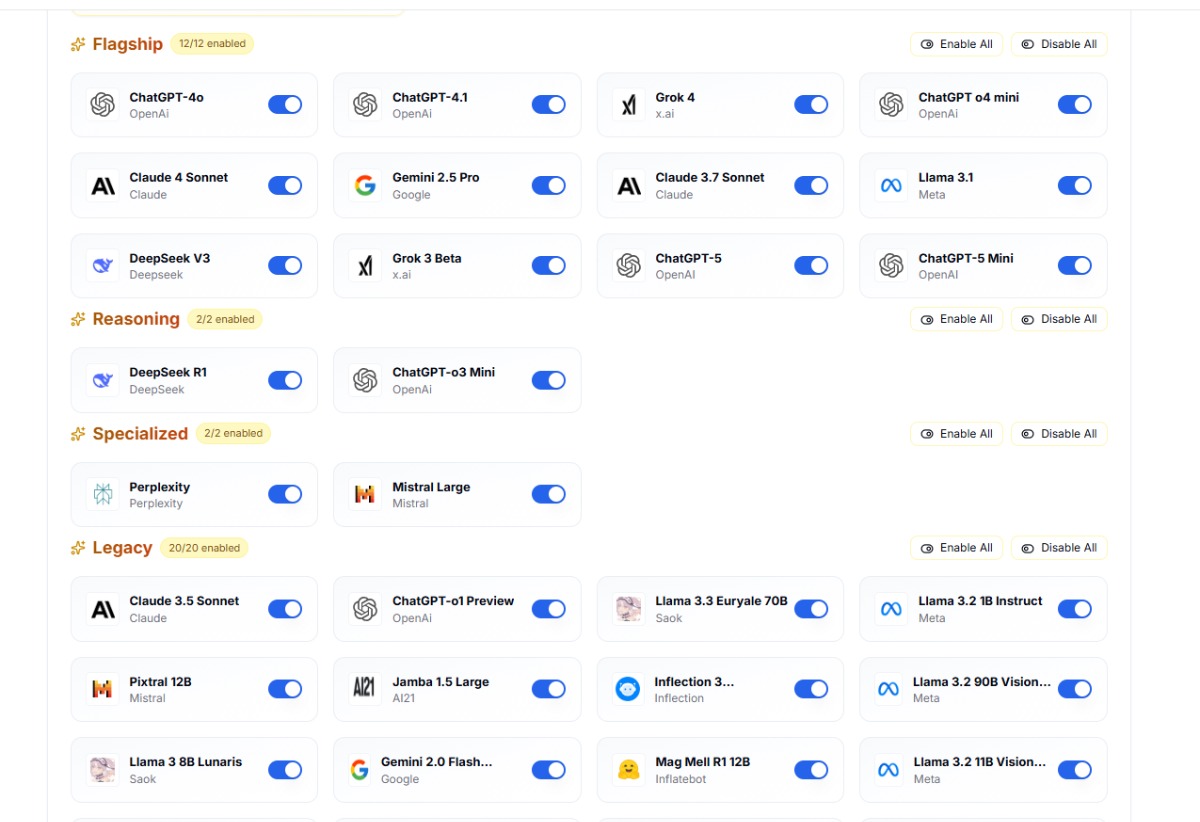The width and height of the screenshot is (1200, 822).
Task: Click the Claude logo beside Claude 4 Sonnet
Action: point(102,186)
